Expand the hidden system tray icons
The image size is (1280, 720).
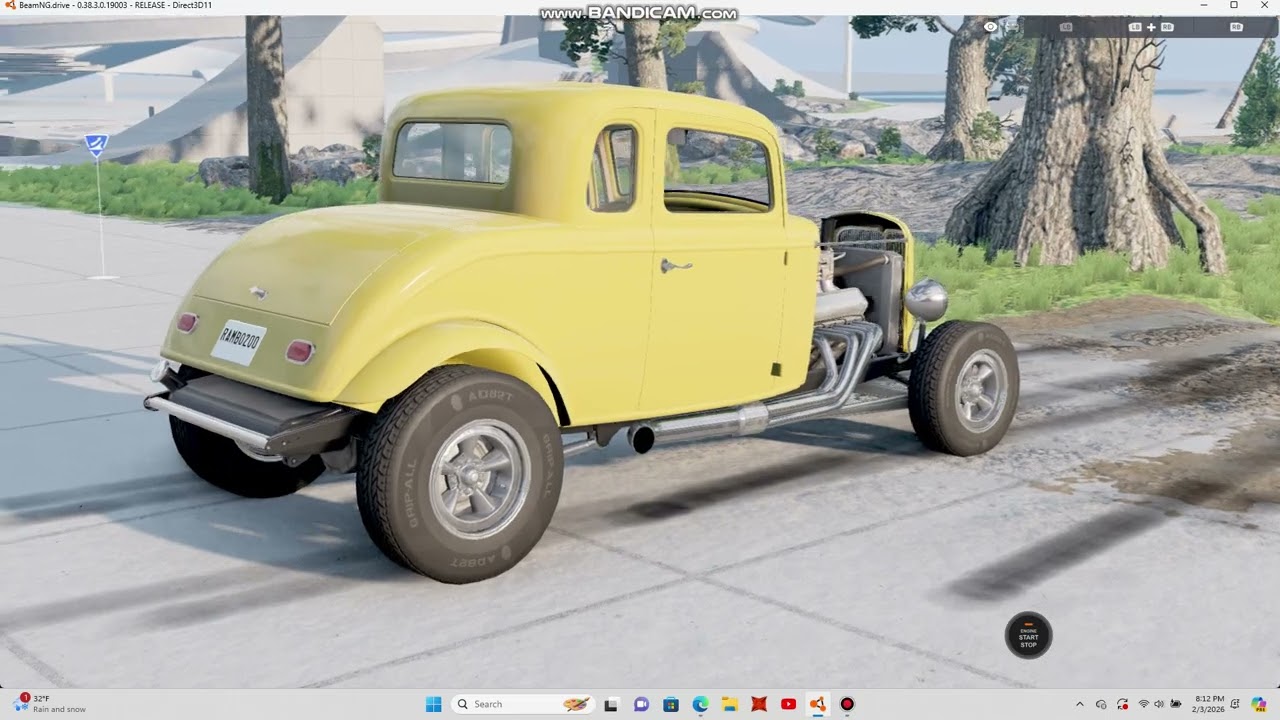tap(1079, 704)
